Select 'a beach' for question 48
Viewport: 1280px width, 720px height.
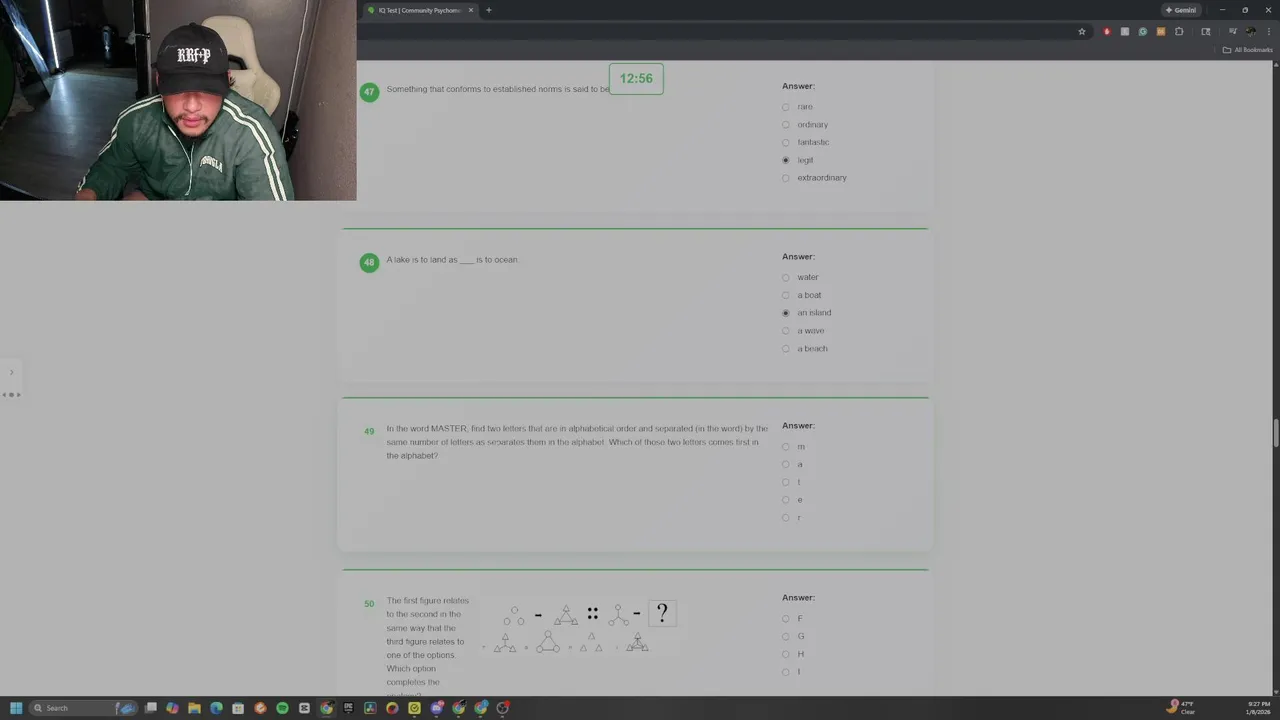point(785,349)
